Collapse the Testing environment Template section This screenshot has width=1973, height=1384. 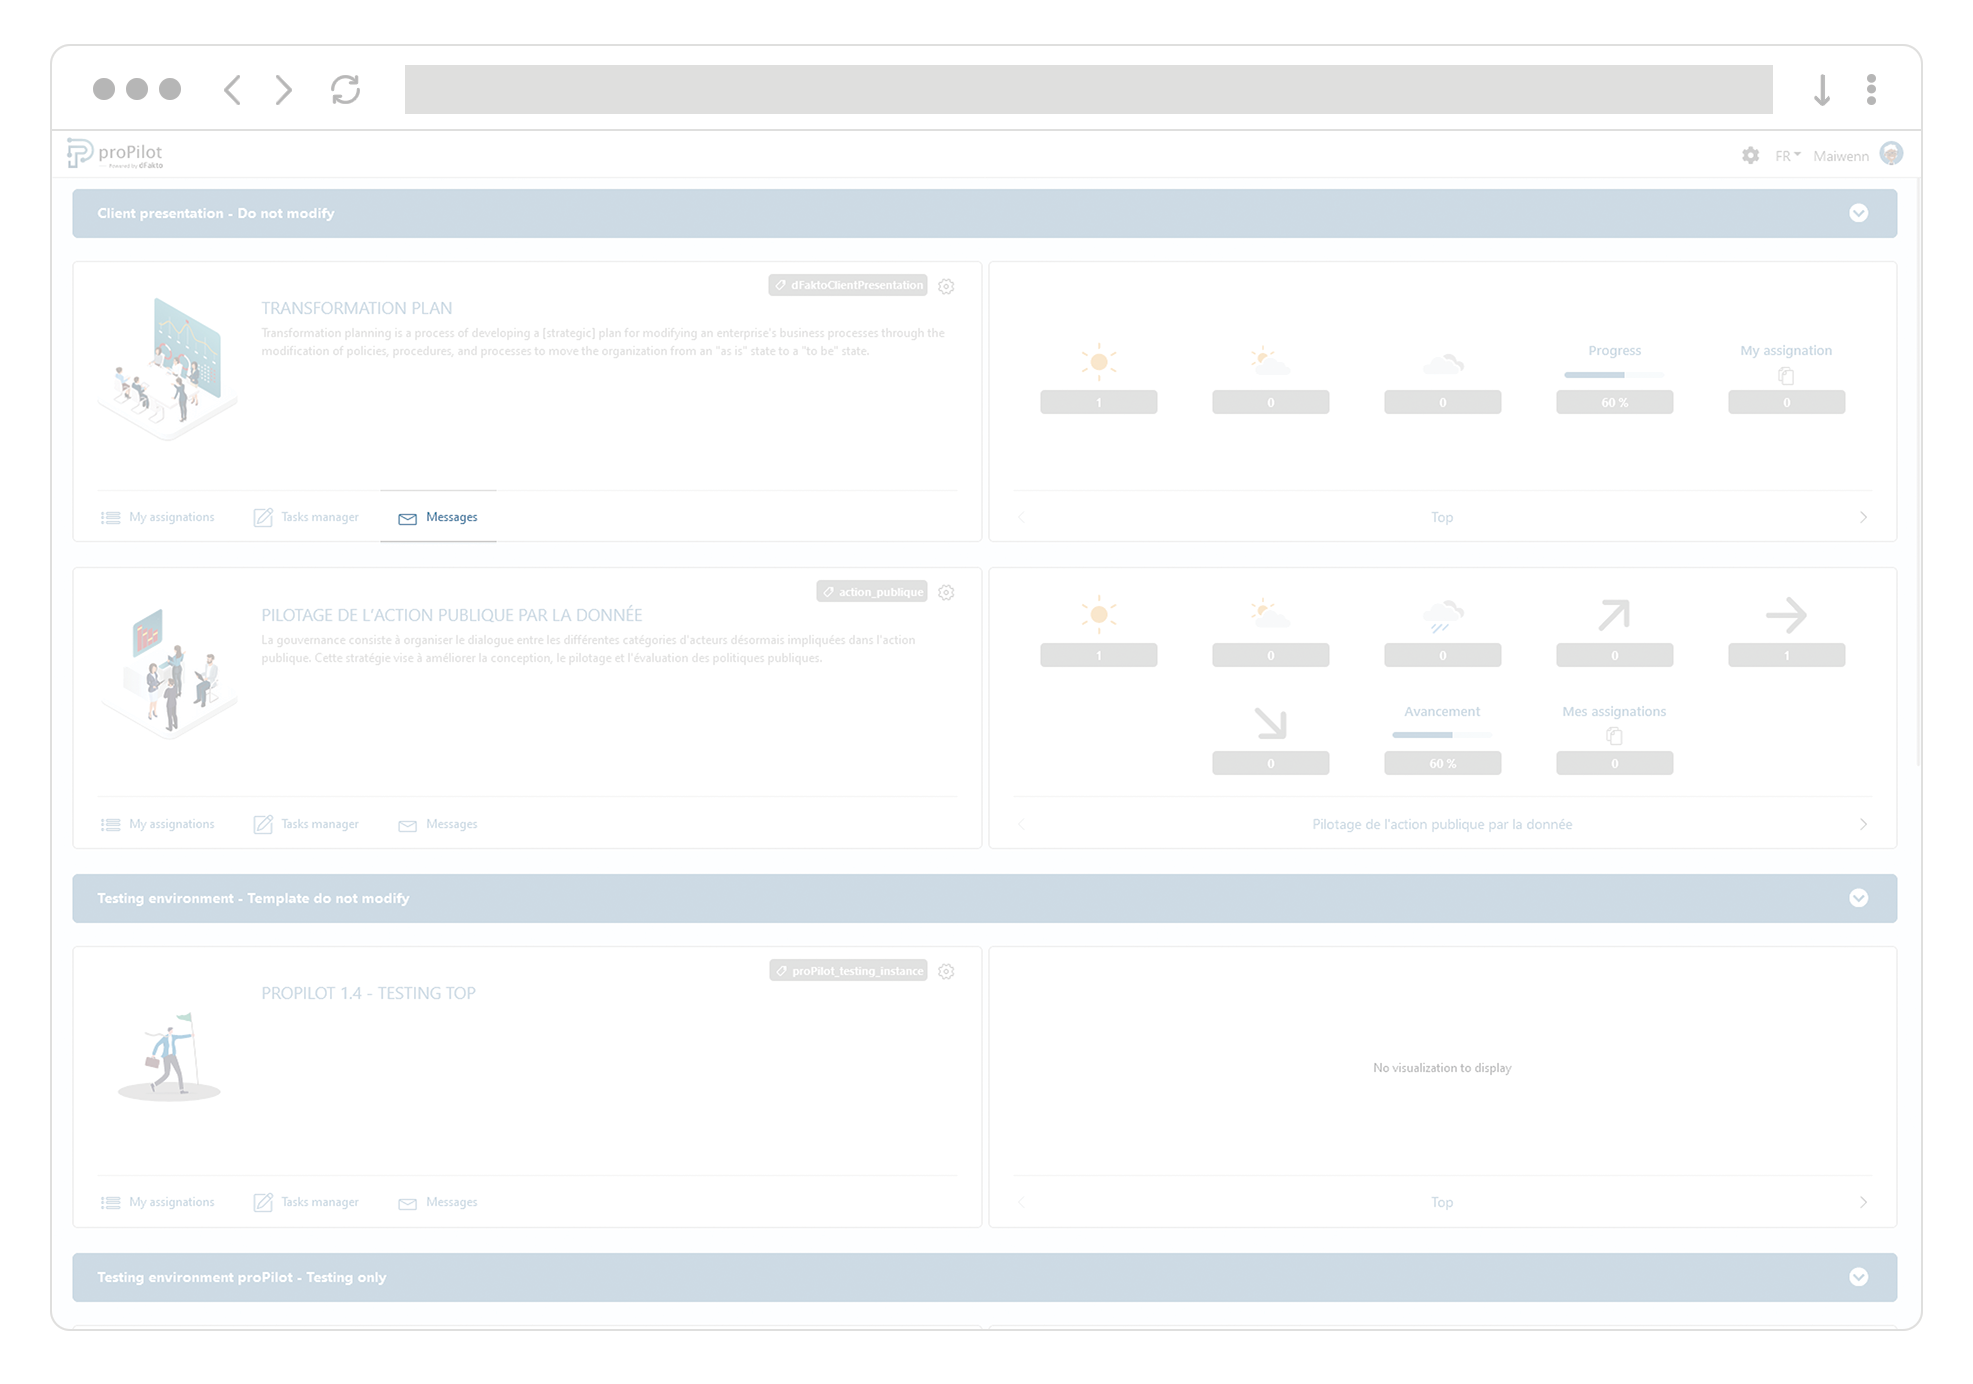click(1859, 898)
